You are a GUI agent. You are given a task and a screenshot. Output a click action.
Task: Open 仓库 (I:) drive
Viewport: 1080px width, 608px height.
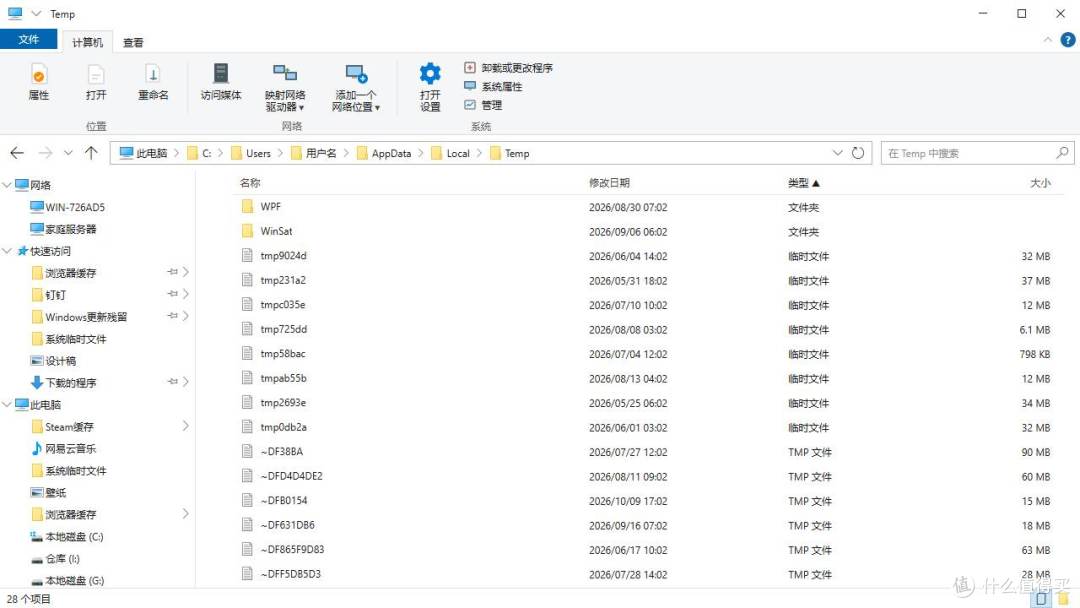pyautogui.click(x=56, y=558)
